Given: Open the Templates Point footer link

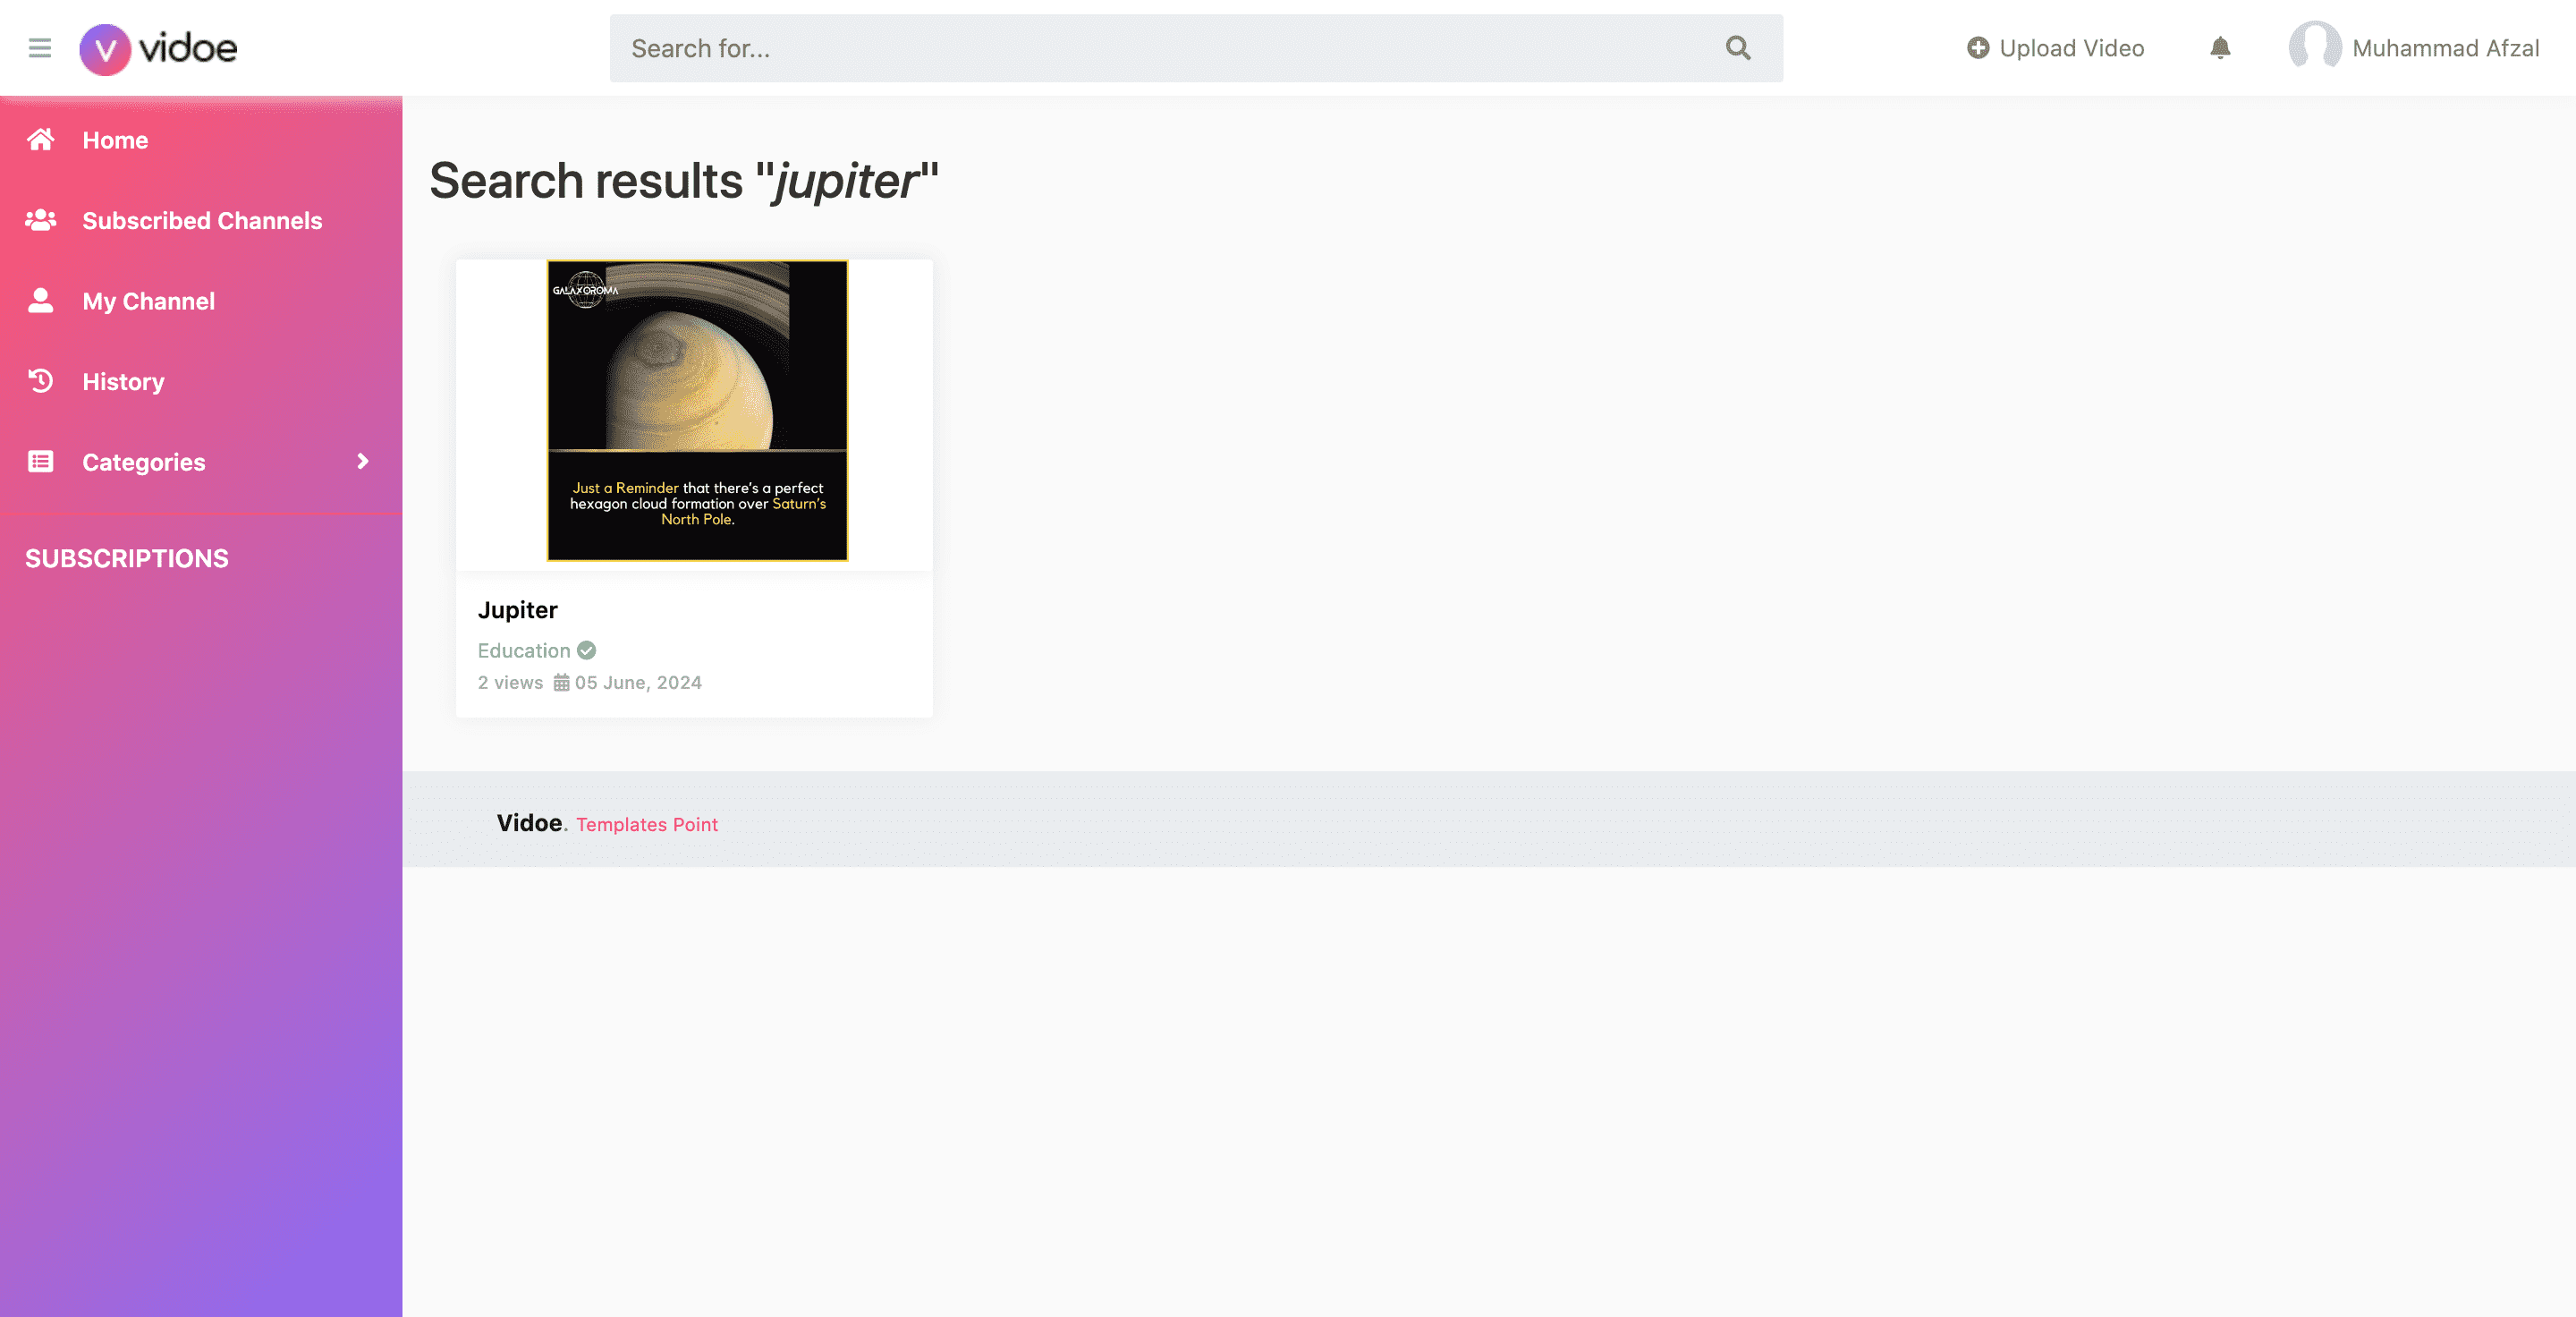Looking at the screenshot, I should coord(647,824).
